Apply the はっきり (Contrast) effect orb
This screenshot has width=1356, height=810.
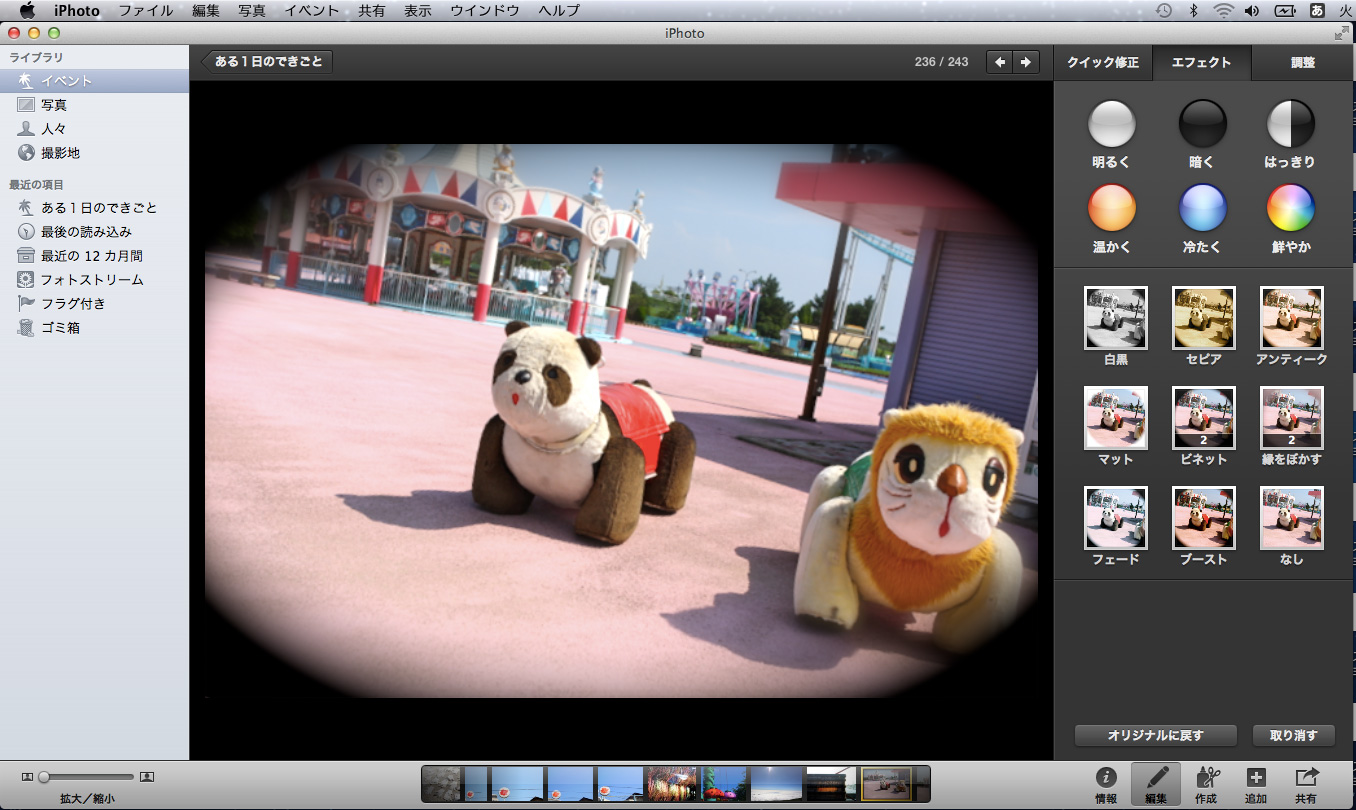click(x=1291, y=125)
